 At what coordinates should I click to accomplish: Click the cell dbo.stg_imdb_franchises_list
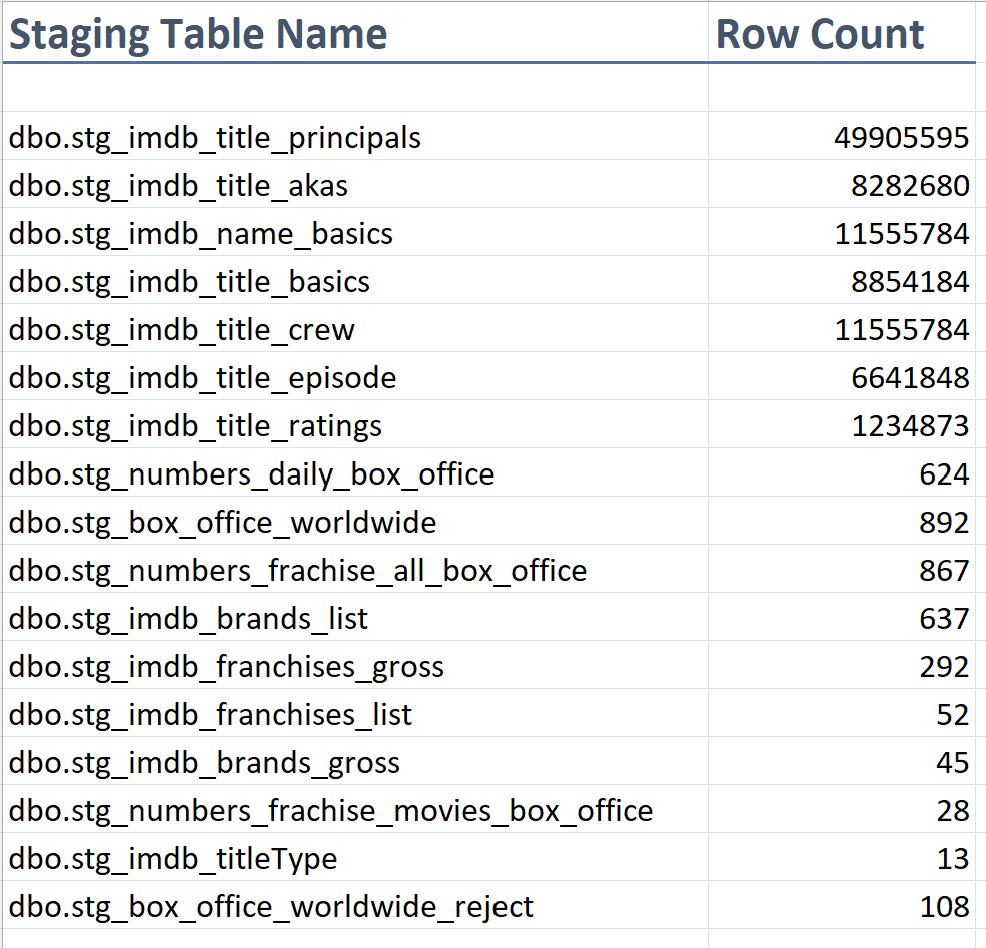[355, 713]
